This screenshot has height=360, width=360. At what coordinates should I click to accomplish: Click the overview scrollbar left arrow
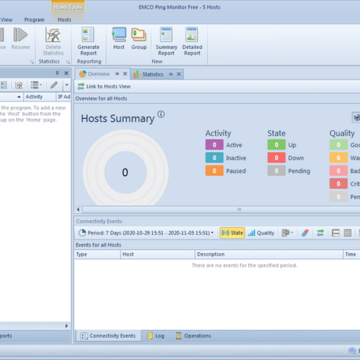pos(78,210)
